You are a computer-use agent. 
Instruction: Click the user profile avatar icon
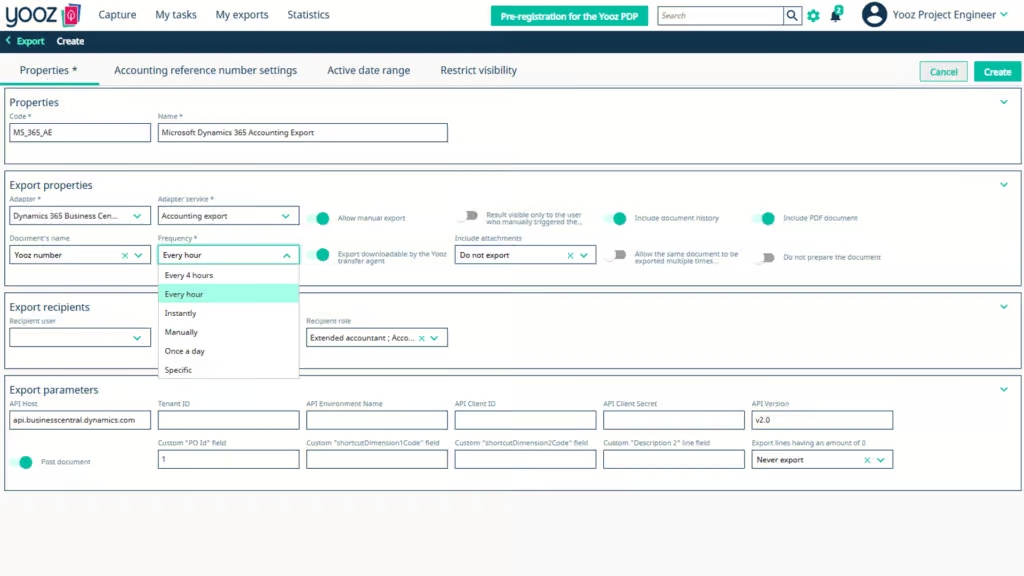pos(874,14)
